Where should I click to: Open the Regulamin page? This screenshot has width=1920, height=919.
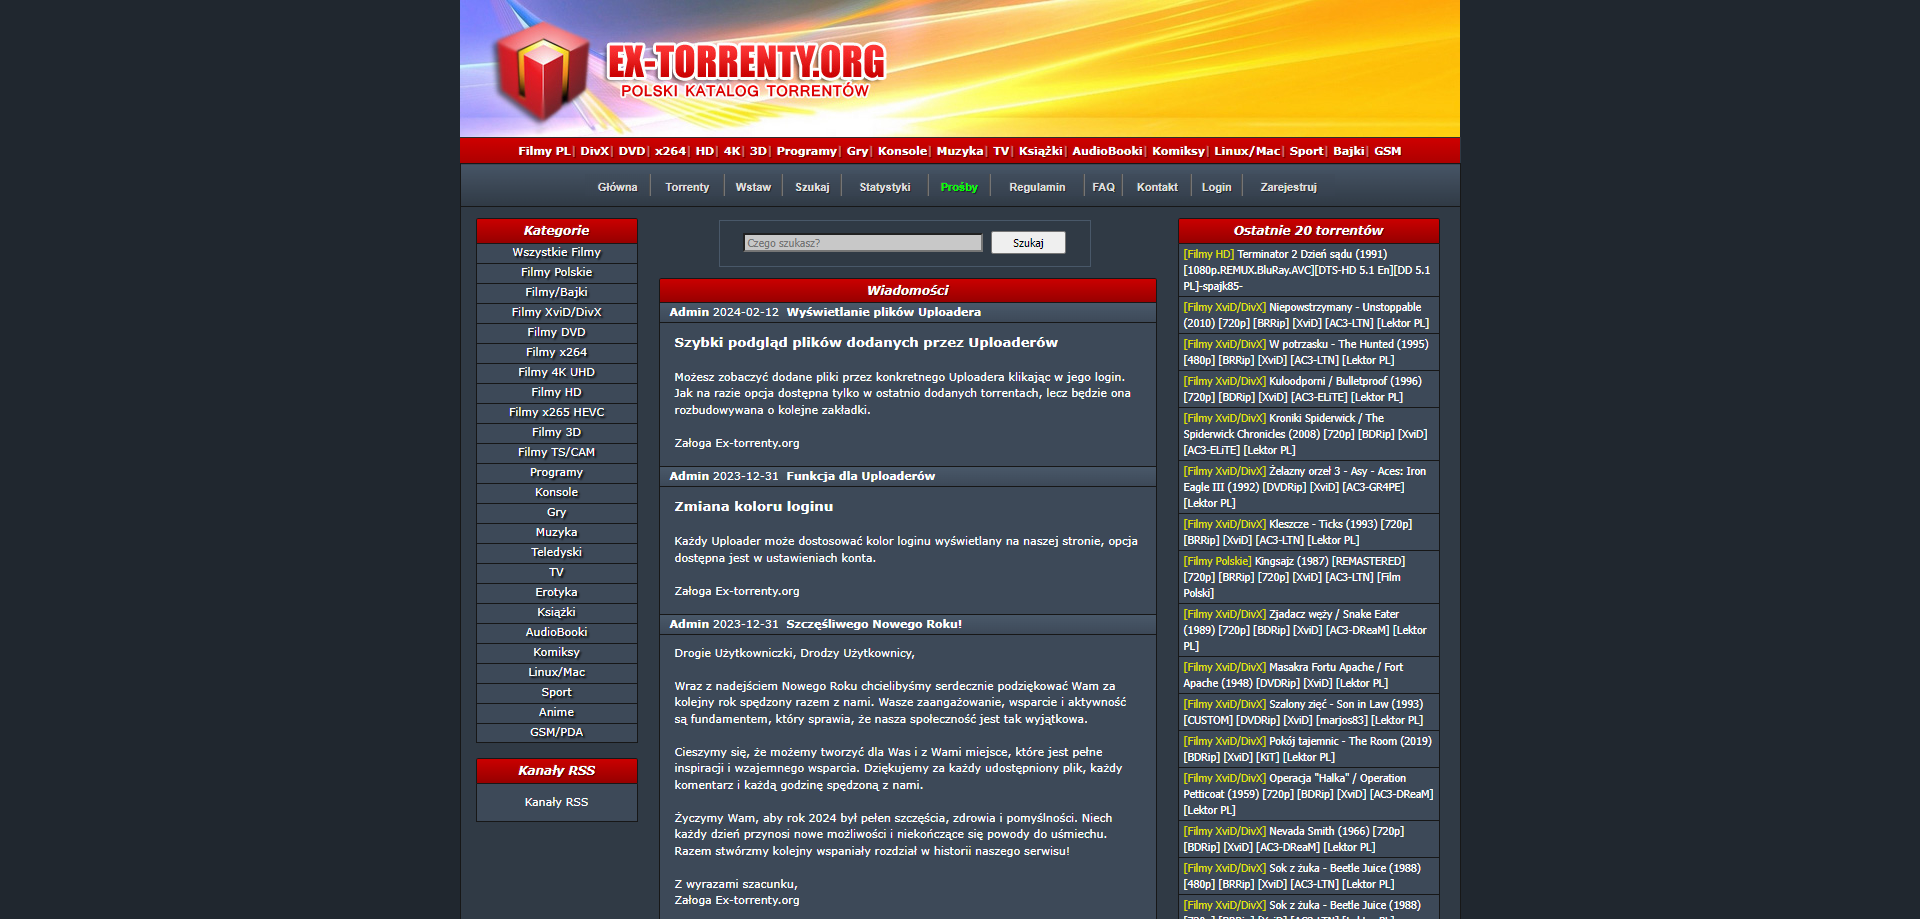(1037, 186)
